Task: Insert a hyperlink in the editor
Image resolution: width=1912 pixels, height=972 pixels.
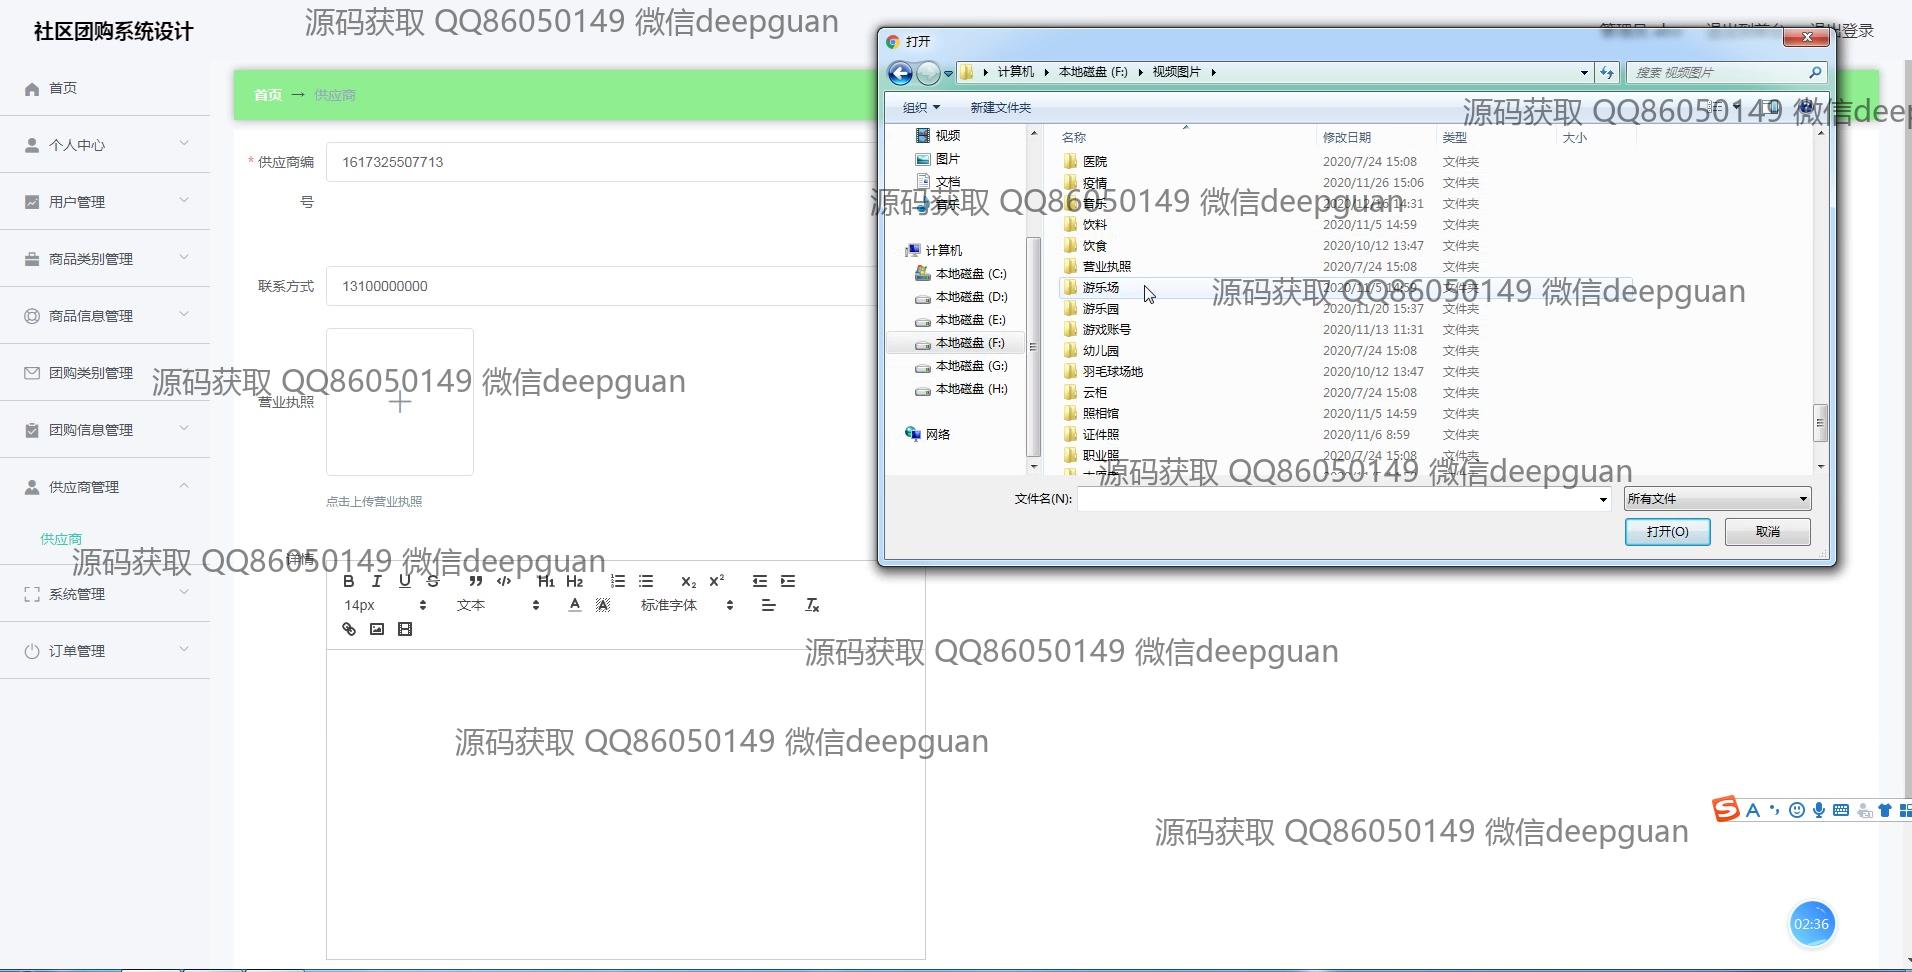Action: point(349,629)
